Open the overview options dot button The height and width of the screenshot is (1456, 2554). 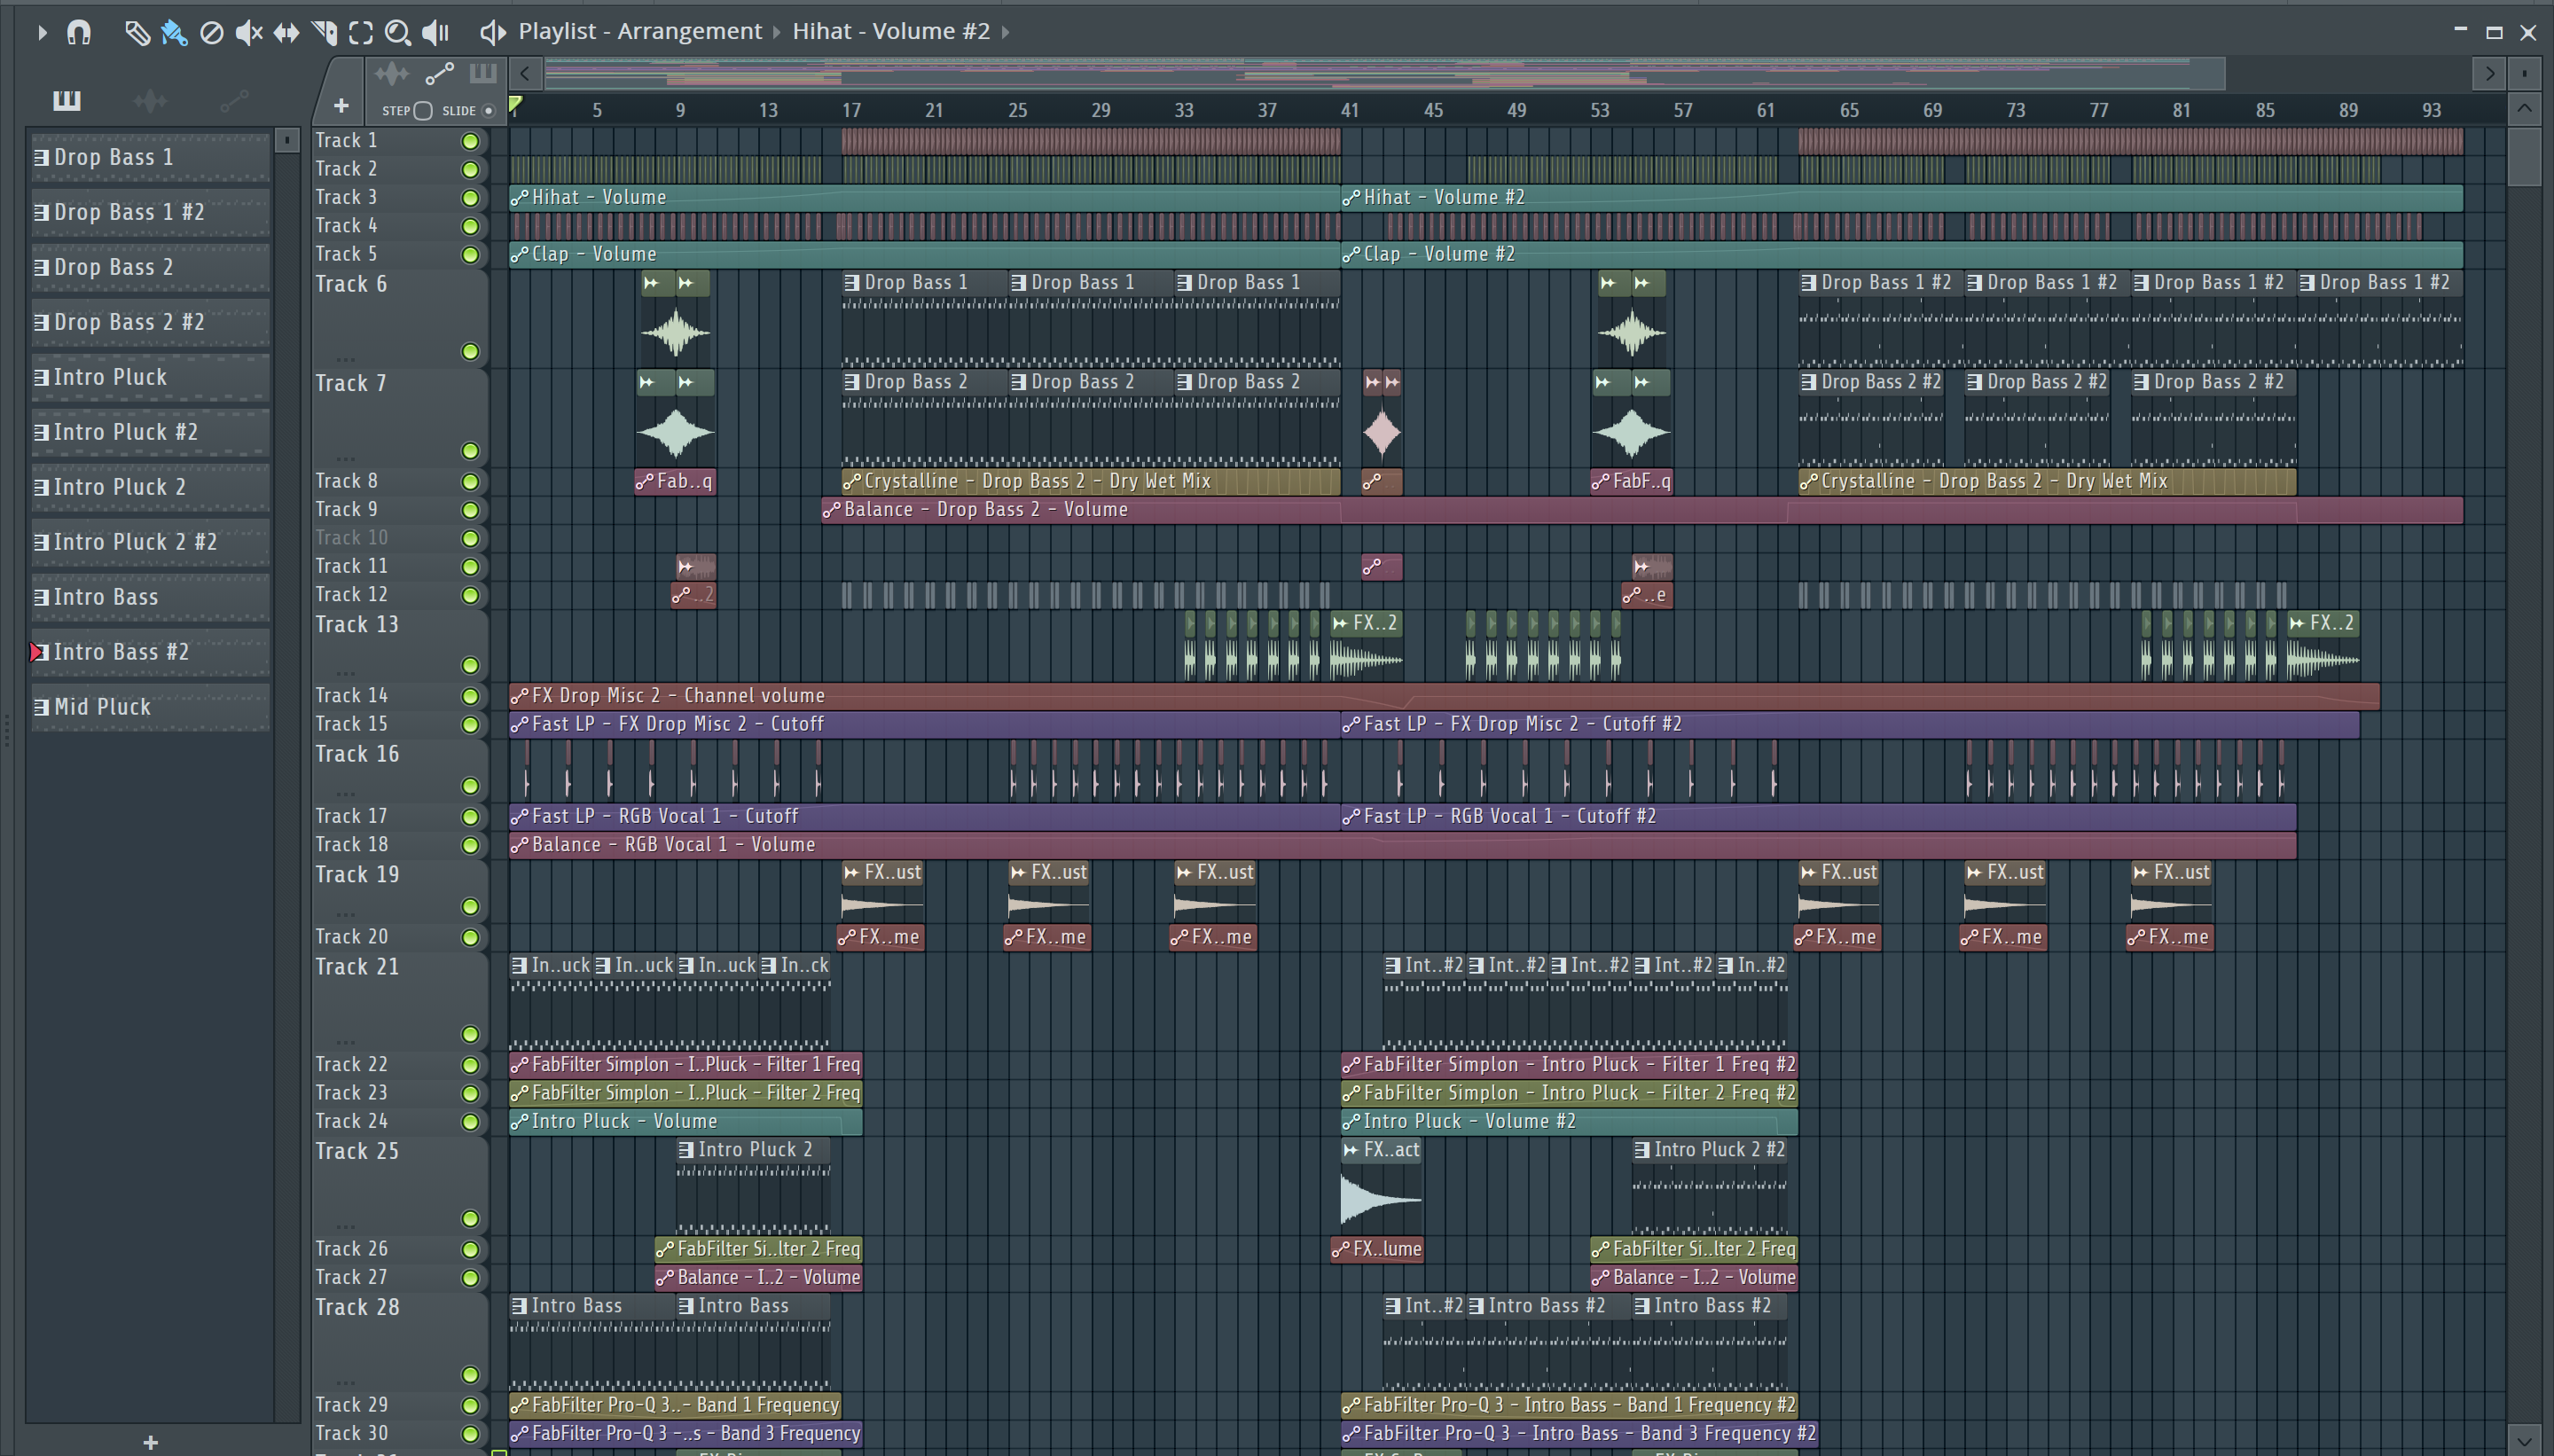pyautogui.click(x=2524, y=73)
